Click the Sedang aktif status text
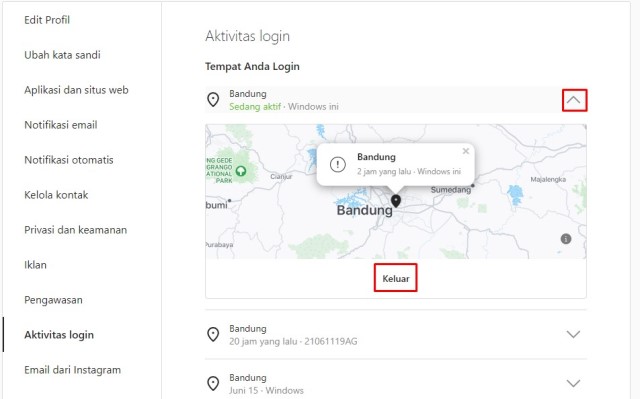Viewport: 640px width, 399px height. coord(255,106)
